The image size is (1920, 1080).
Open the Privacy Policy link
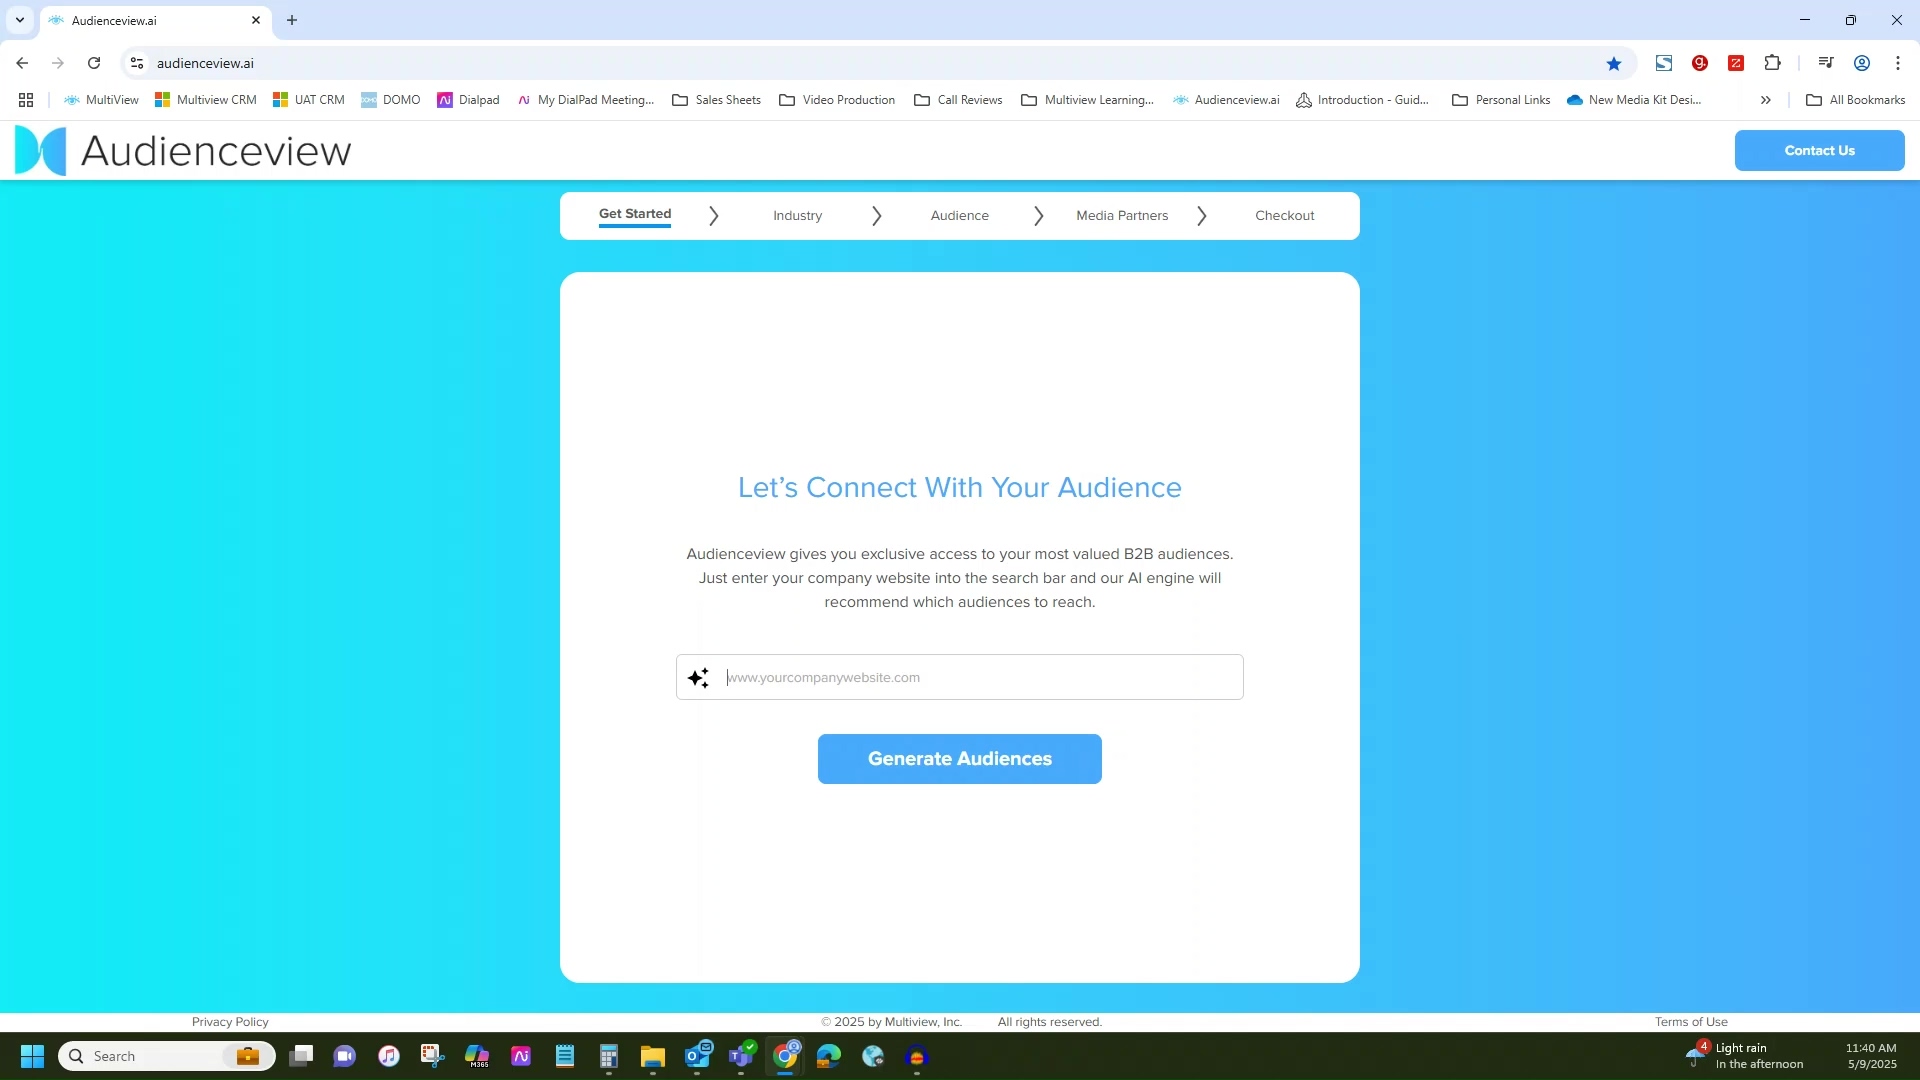(x=230, y=1022)
